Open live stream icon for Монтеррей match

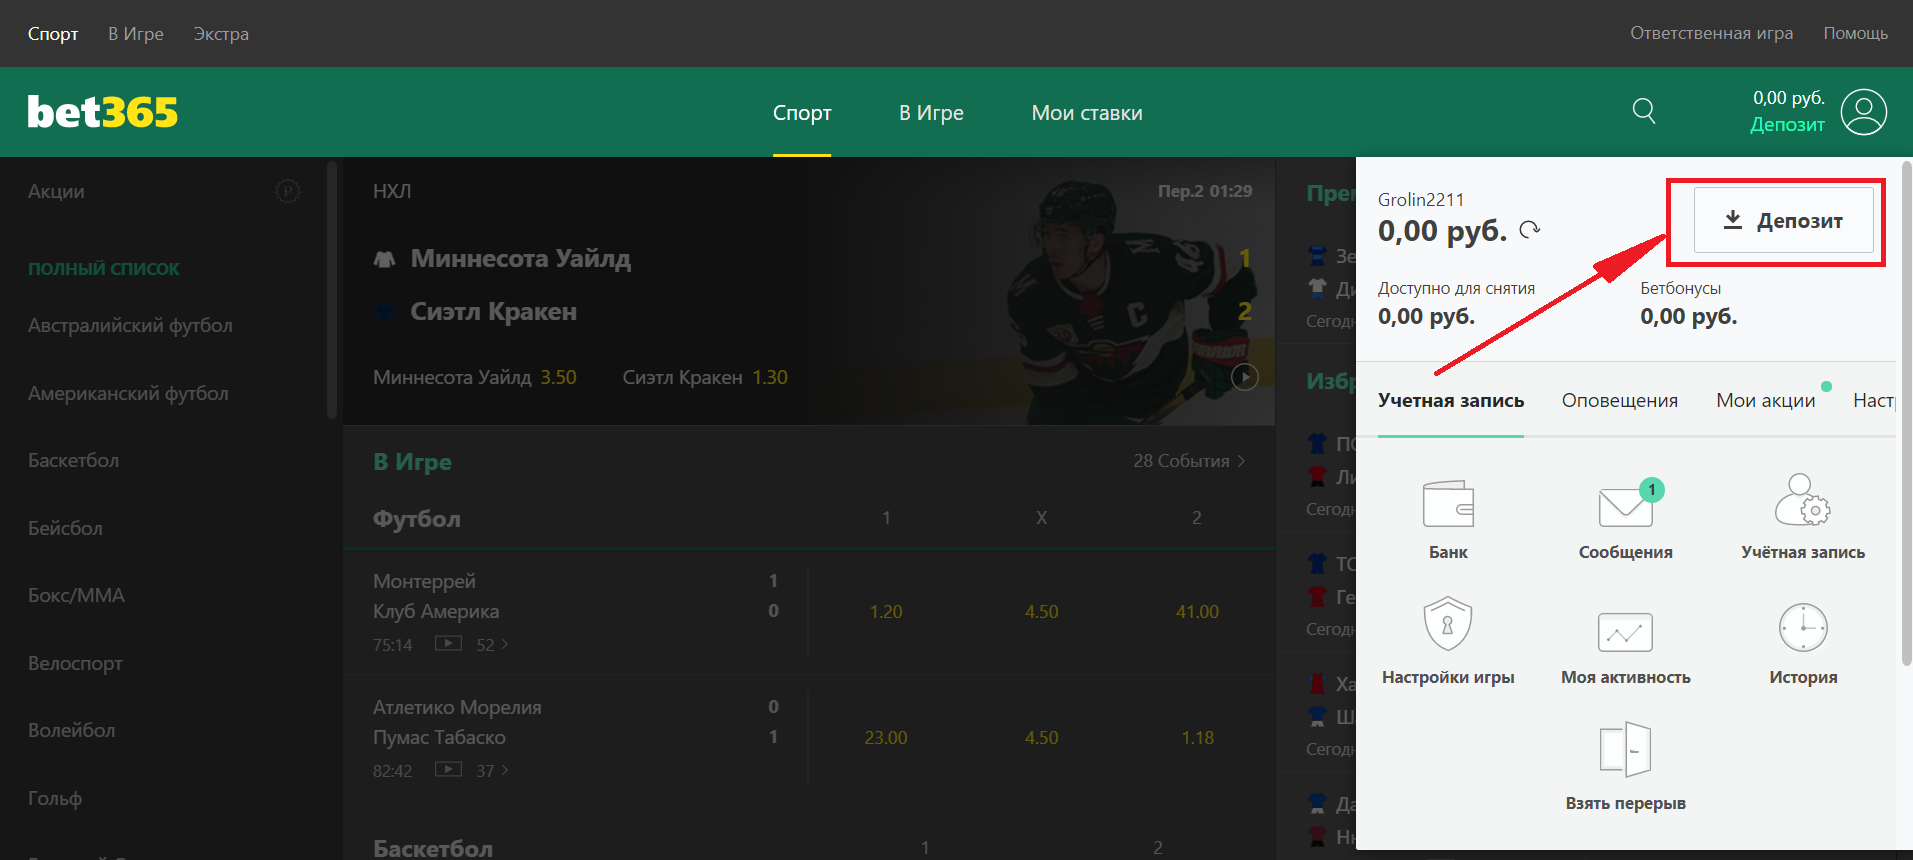pos(448,643)
